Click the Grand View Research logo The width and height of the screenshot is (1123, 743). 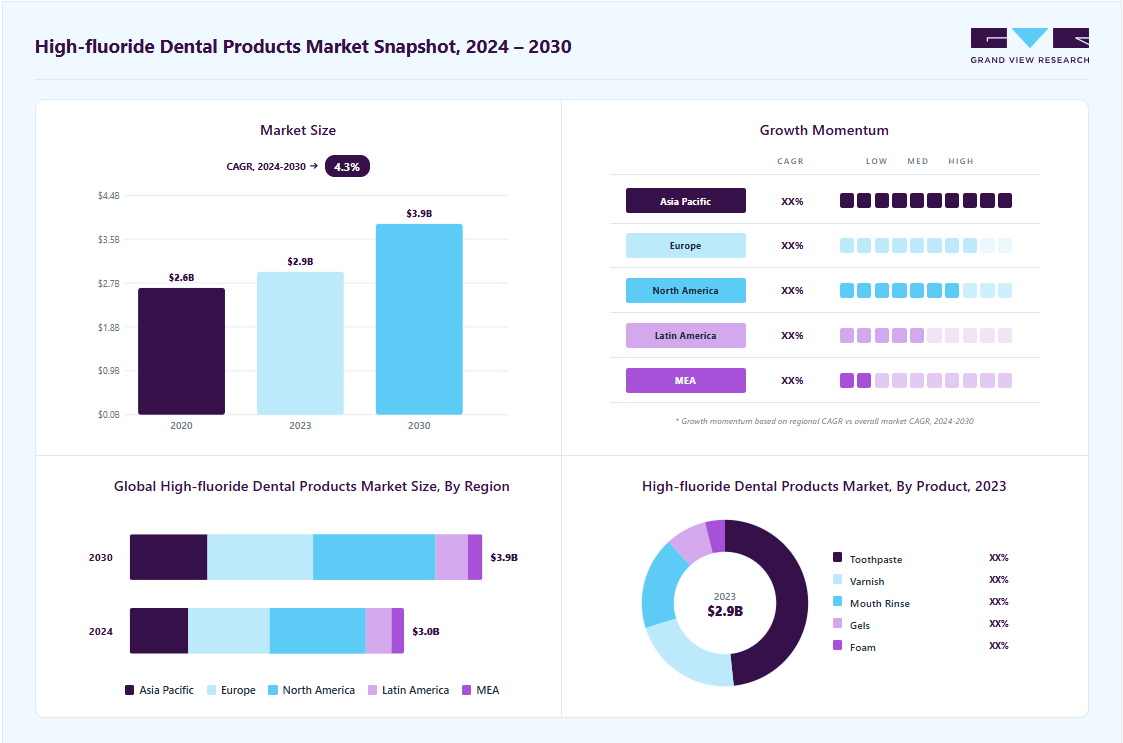1030,46
